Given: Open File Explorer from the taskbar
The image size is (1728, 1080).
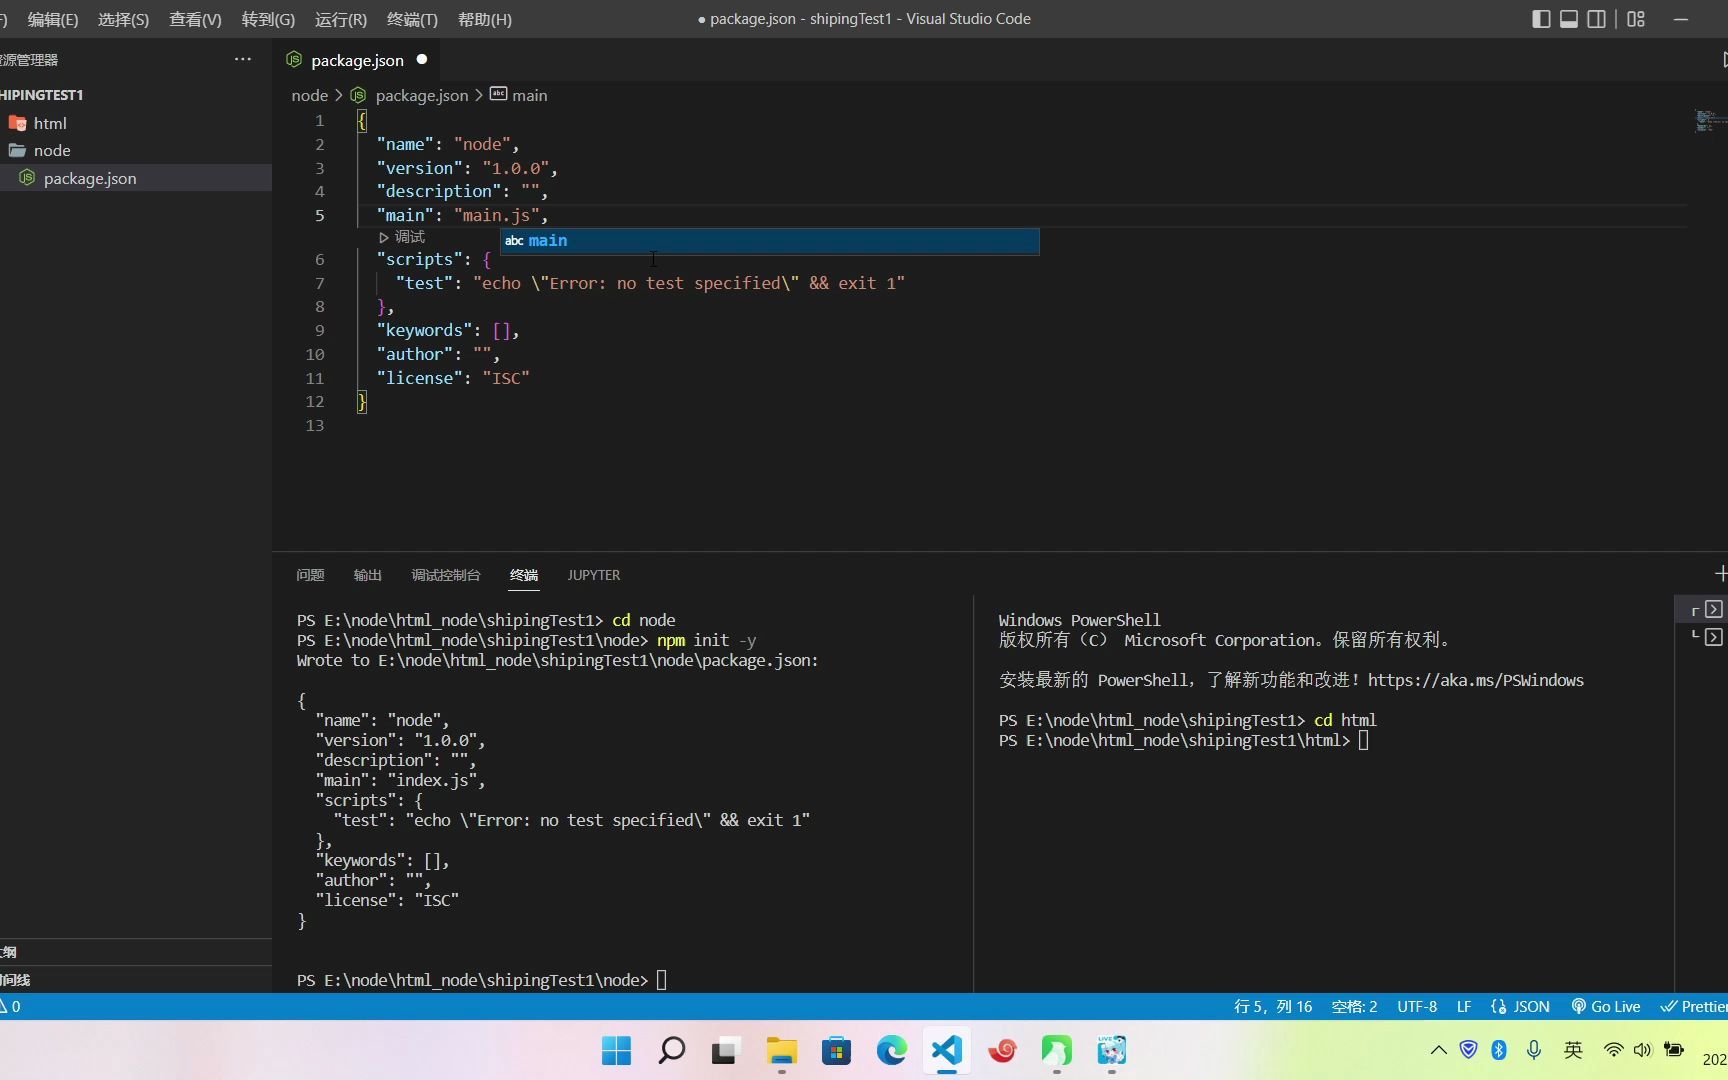Looking at the screenshot, I should 781,1051.
